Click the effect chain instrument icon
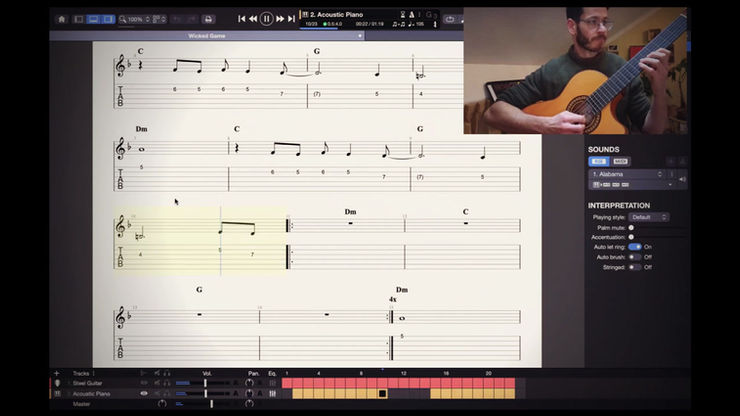The height and width of the screenshot is (416, 740). [x=596, y=185]
